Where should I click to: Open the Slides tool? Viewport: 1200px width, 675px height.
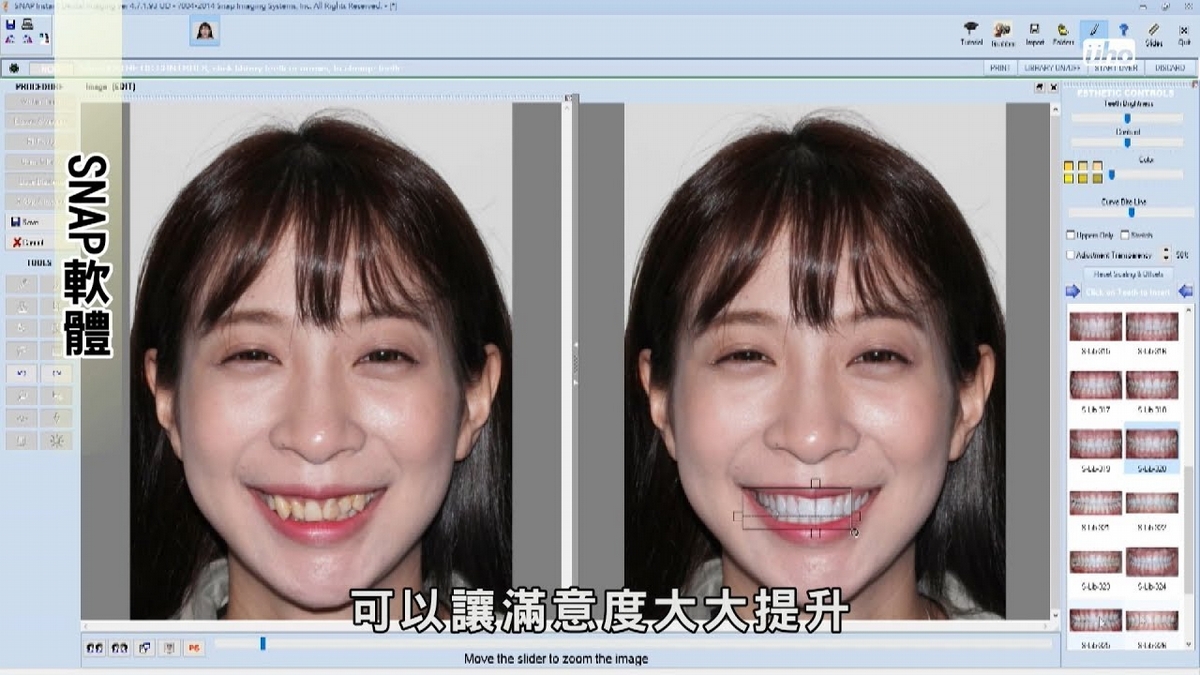(1154, 33)
